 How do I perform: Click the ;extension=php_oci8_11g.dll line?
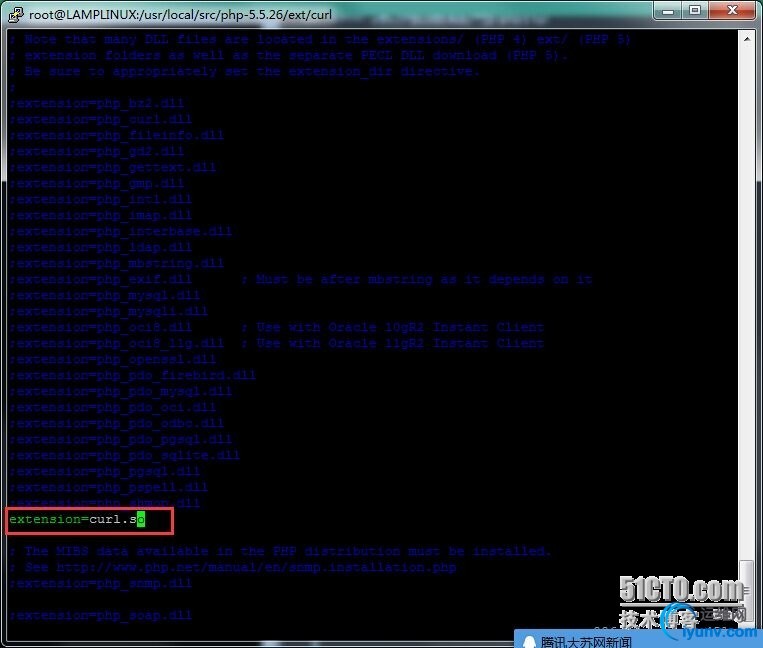(x=116, y=343)
